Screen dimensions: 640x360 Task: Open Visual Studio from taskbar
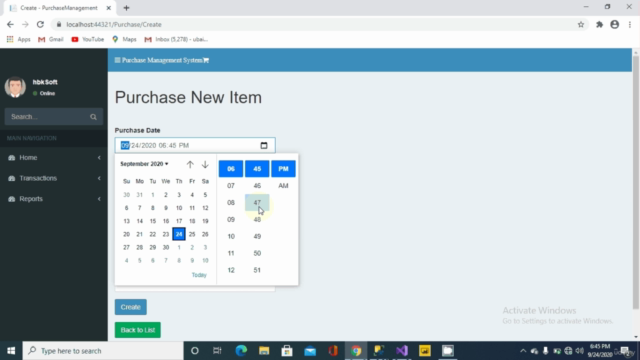point(402,351)
